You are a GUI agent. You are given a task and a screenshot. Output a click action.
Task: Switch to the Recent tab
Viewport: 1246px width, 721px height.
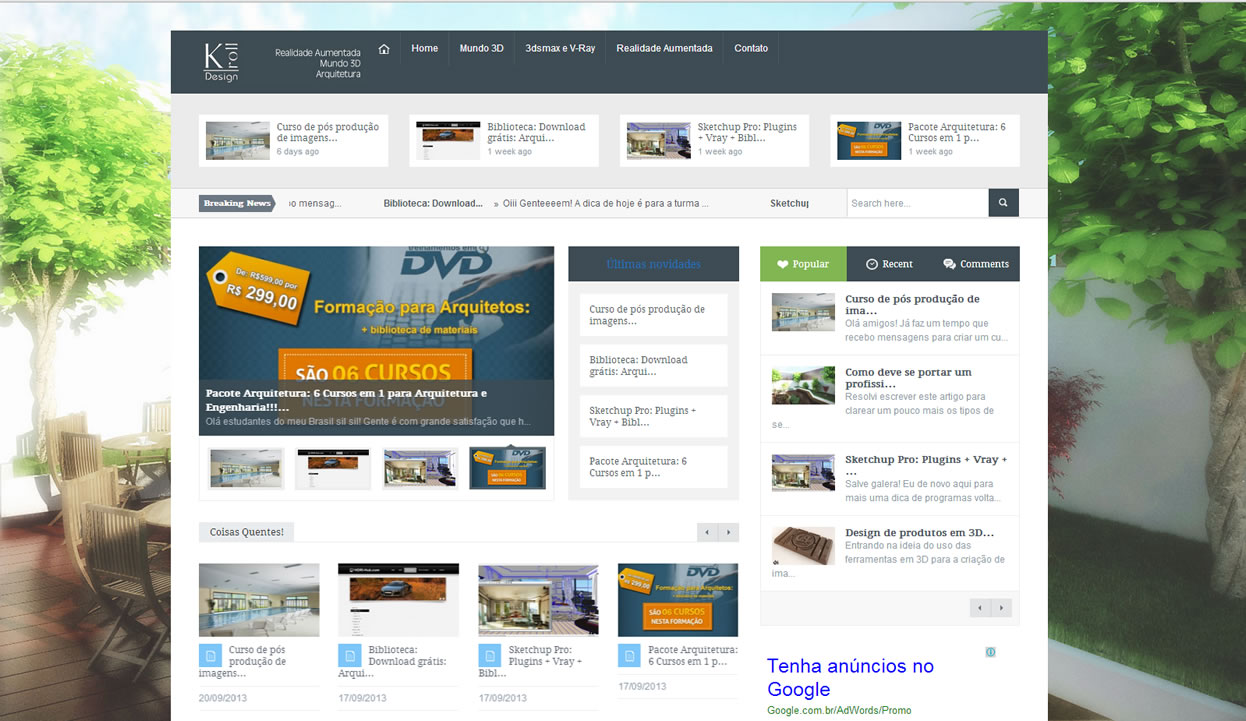click(x=889, y=264)
